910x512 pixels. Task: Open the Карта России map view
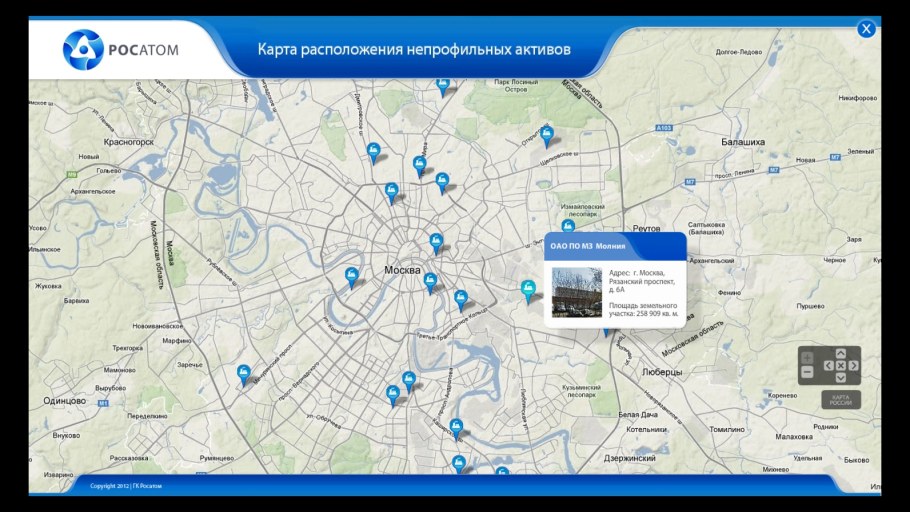click(840, 399)
